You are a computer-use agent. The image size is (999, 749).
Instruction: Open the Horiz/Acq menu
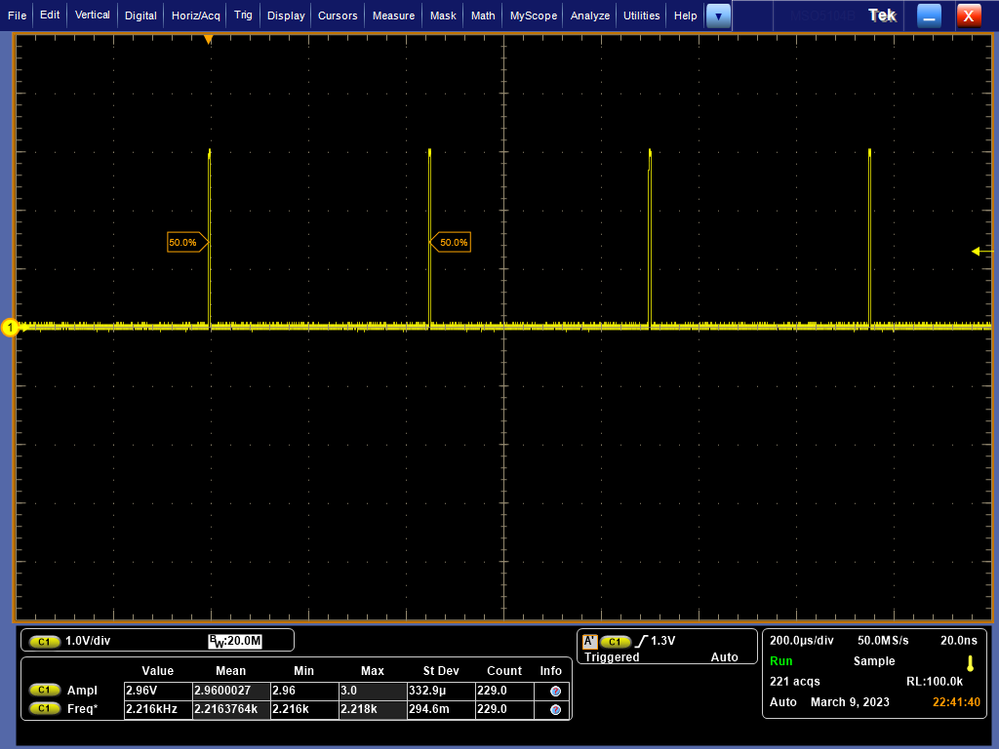(196, 16)
